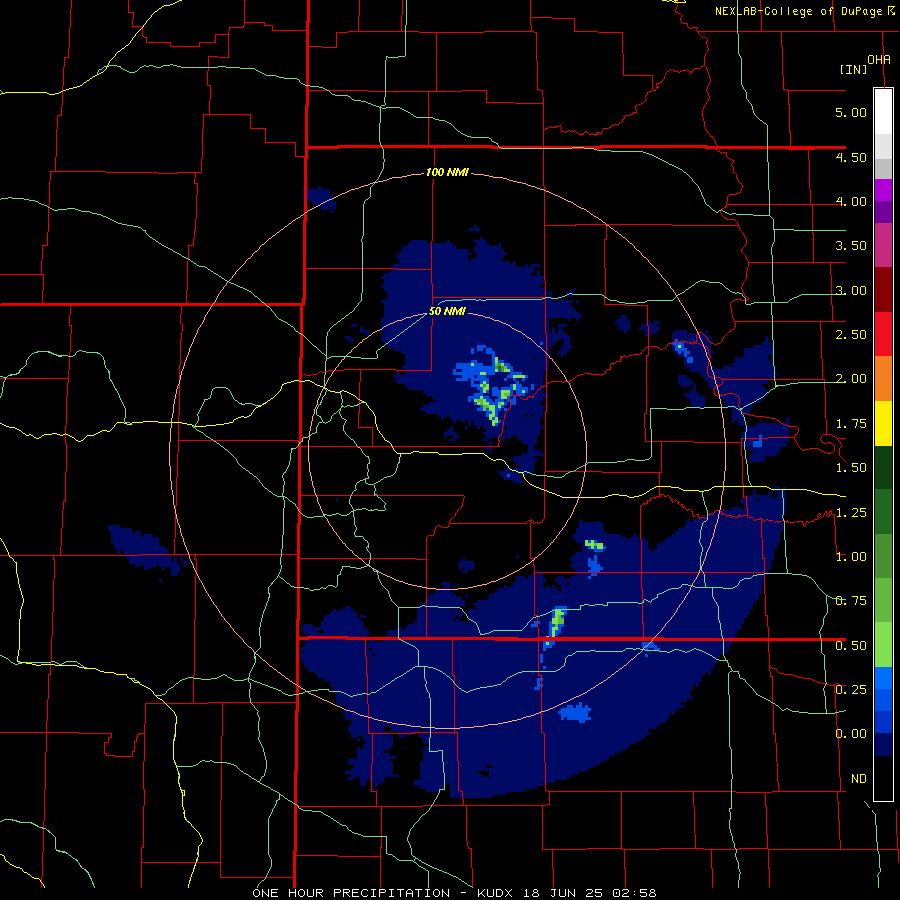Click the 1.50 legend value
The width and height of the screenshot is (900, 900).
click(851, 468)
